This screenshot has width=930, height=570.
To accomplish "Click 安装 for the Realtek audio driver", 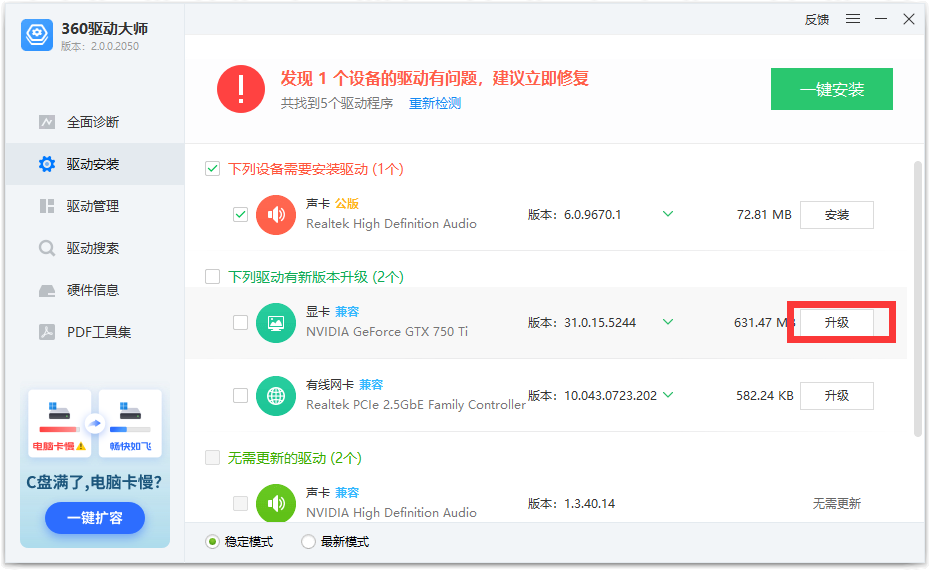I will (837, 215).
